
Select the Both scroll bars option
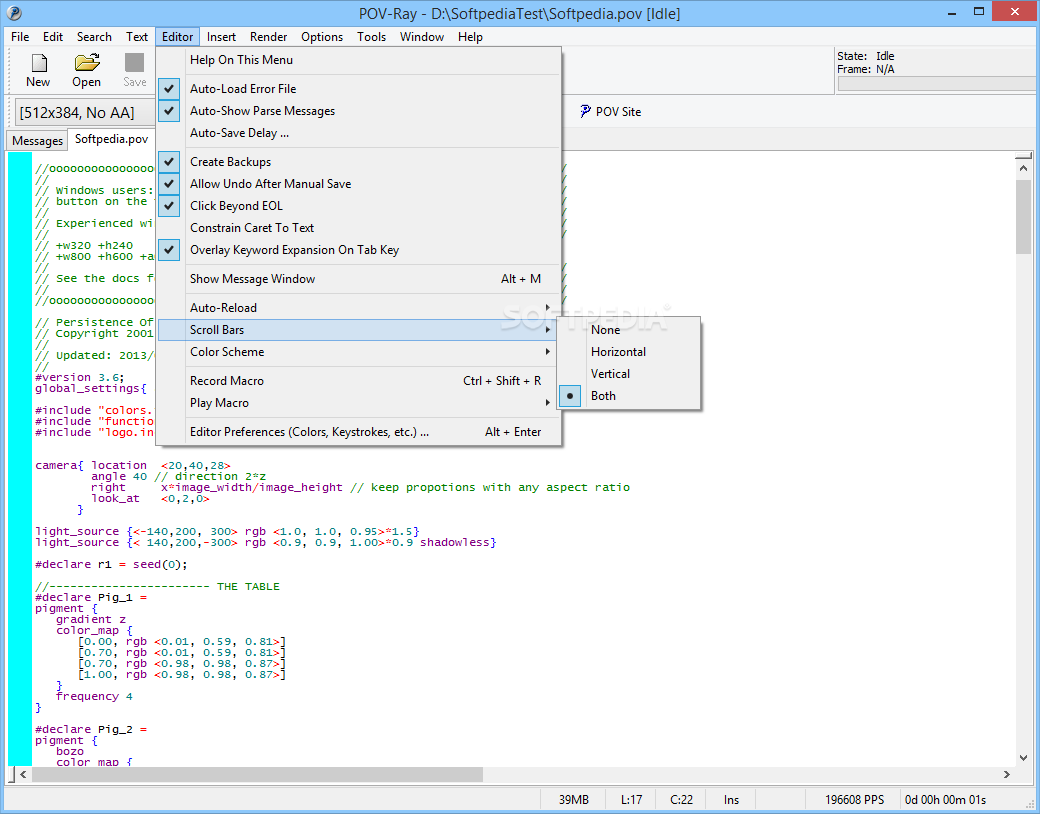point(629,395)
